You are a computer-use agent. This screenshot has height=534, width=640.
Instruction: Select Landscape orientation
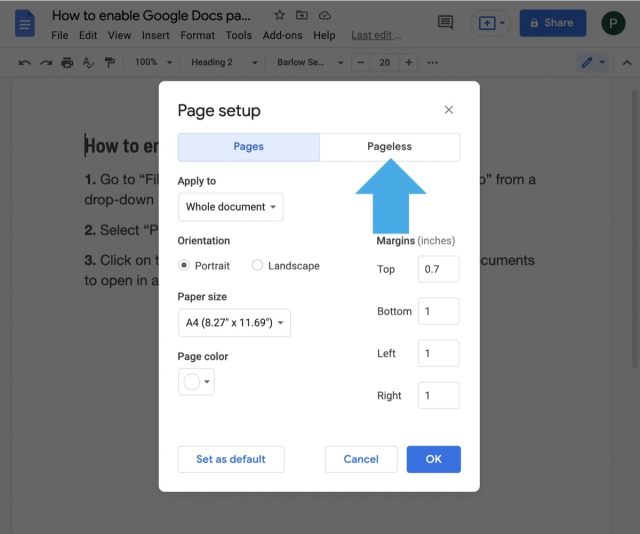click(x=257, y=265)
